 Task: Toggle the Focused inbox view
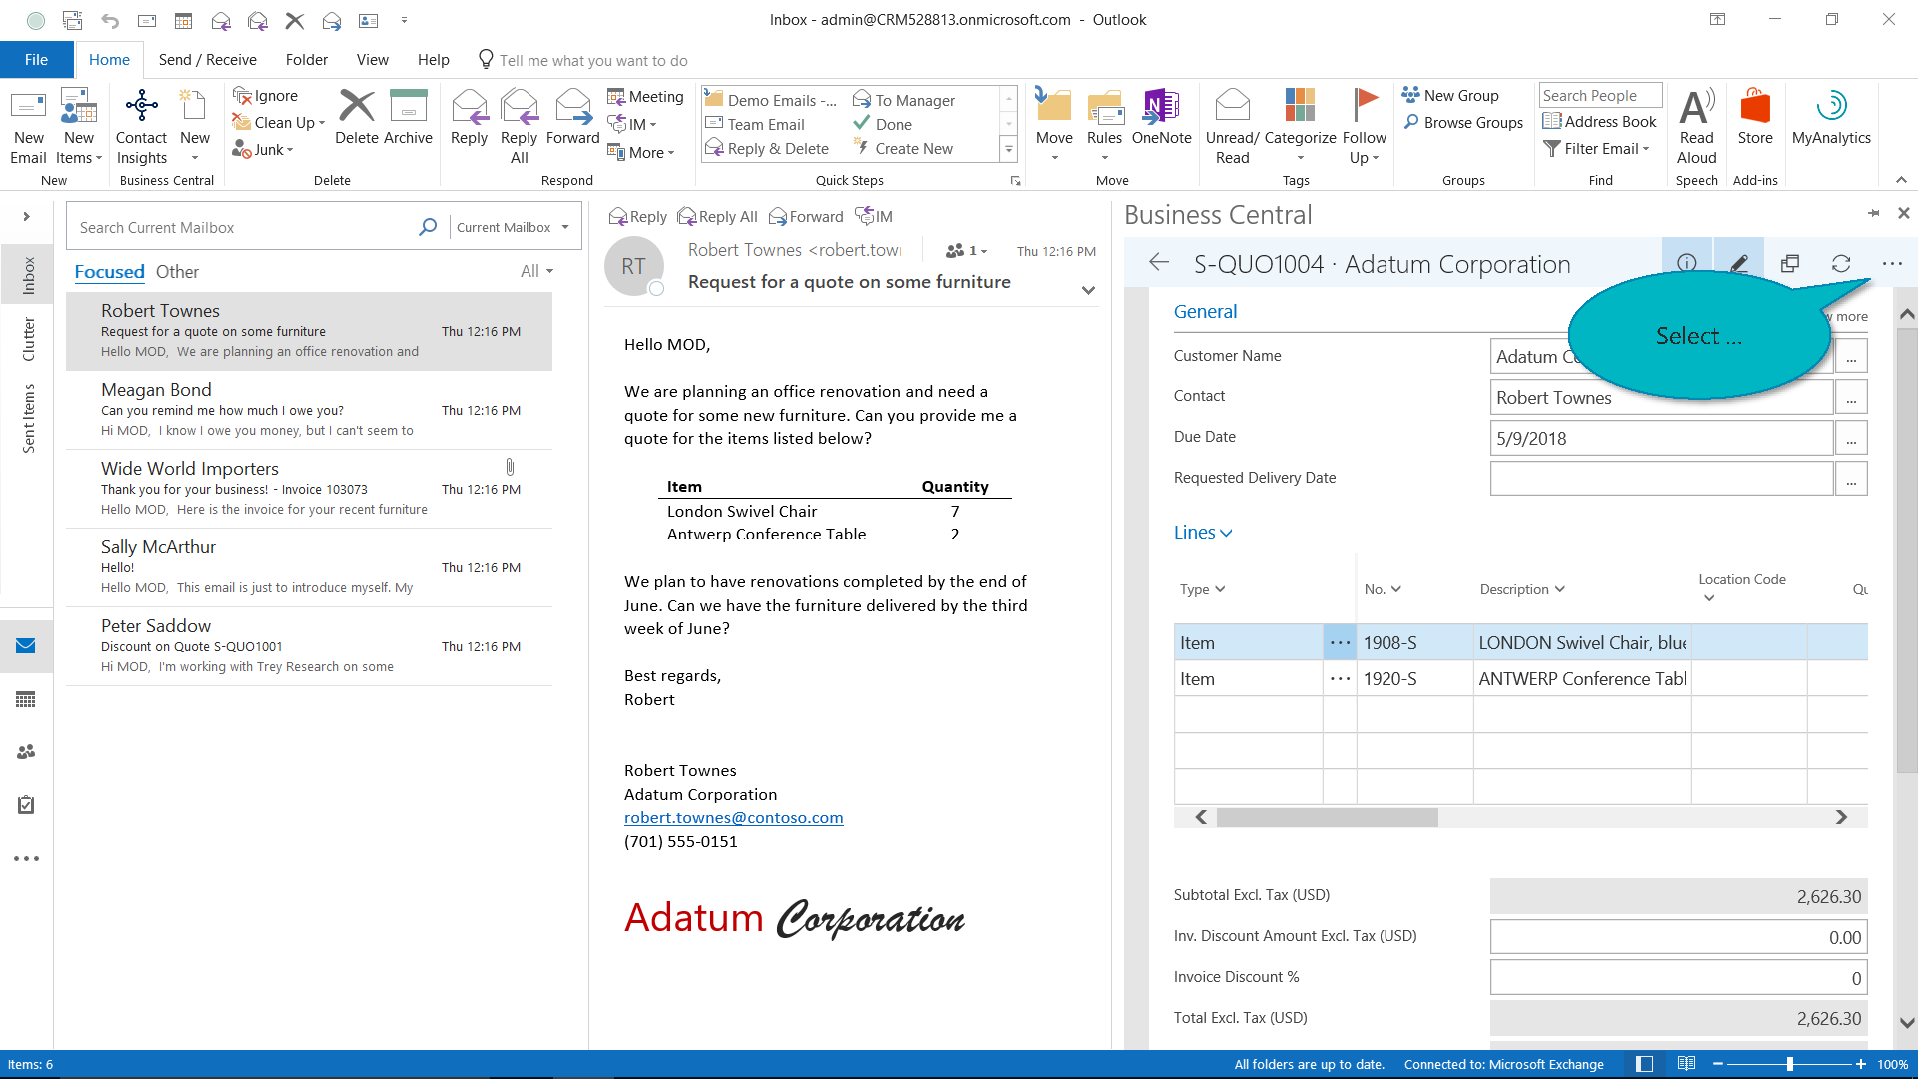pyautogui.click(x=109, y=272)
